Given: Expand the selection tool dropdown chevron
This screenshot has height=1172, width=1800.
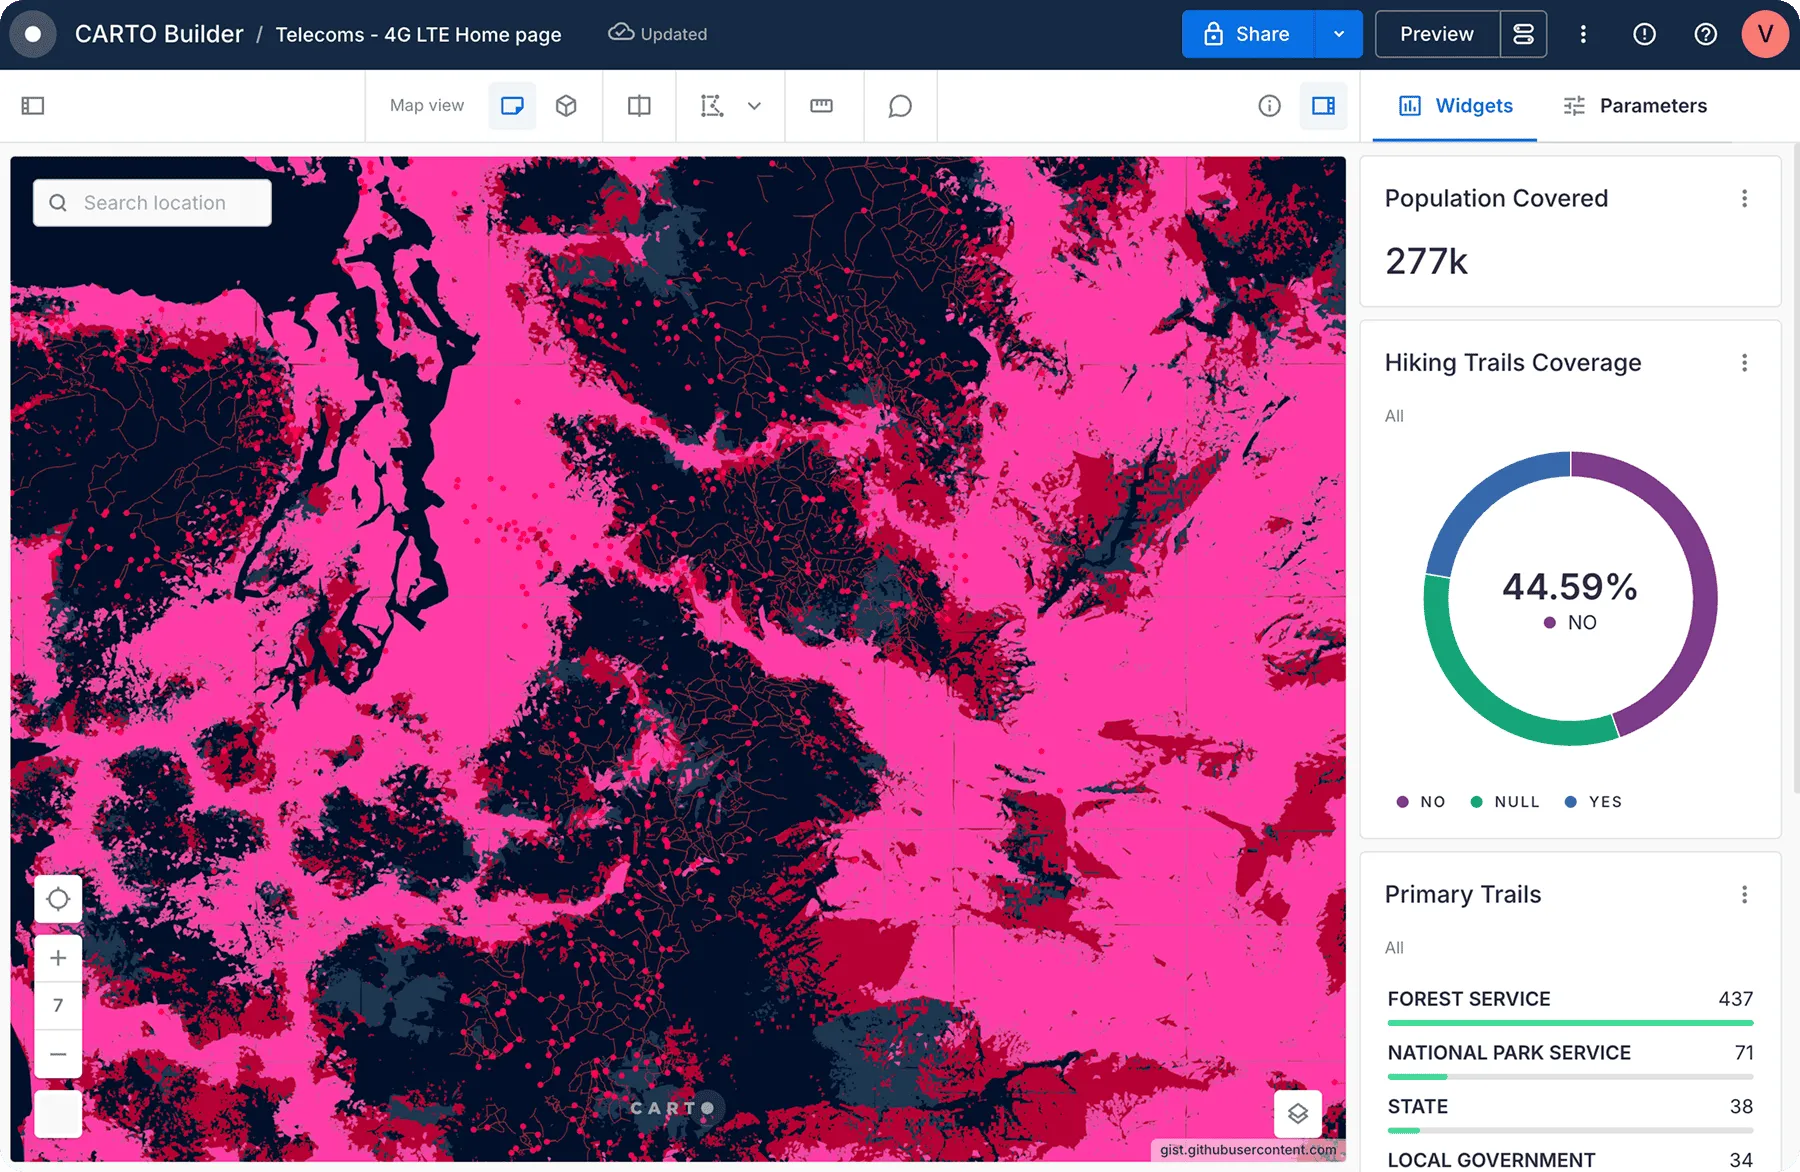Looking at the screenshot, I should click(754, 105).
